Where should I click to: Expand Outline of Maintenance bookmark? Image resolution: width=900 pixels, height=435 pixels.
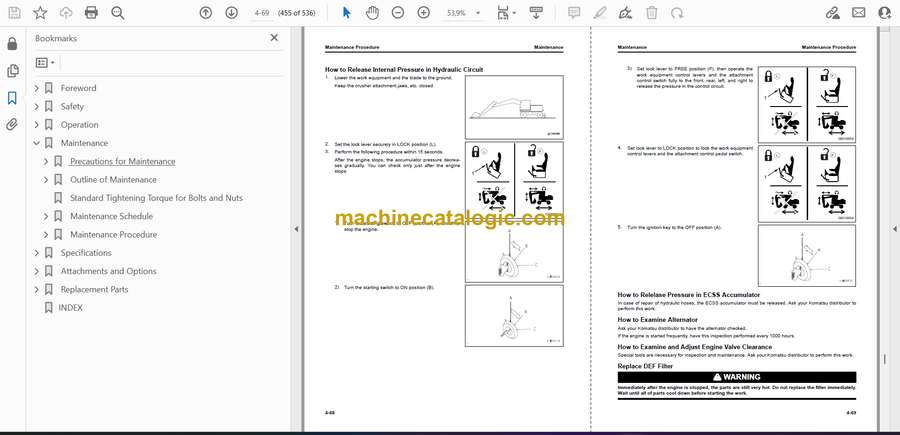coord(46,180)
